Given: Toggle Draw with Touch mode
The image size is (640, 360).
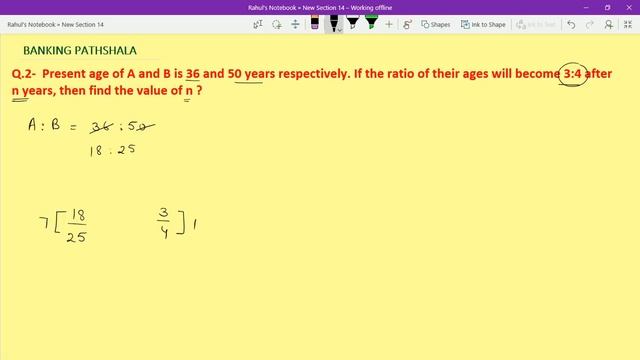Looking at the screenshot, I should [x=407, y=24].
